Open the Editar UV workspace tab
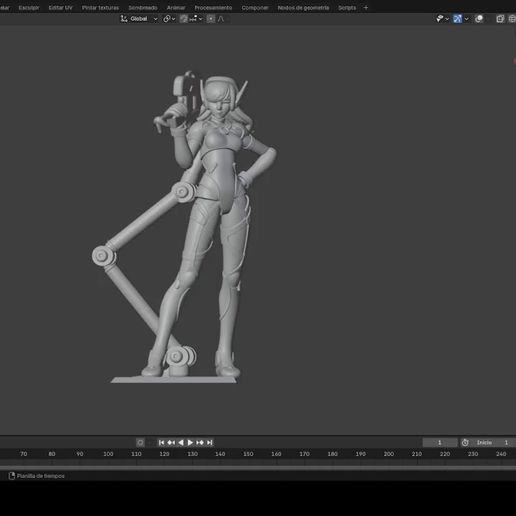Viewport: 516px width, 516px height. tap(60, 8)
